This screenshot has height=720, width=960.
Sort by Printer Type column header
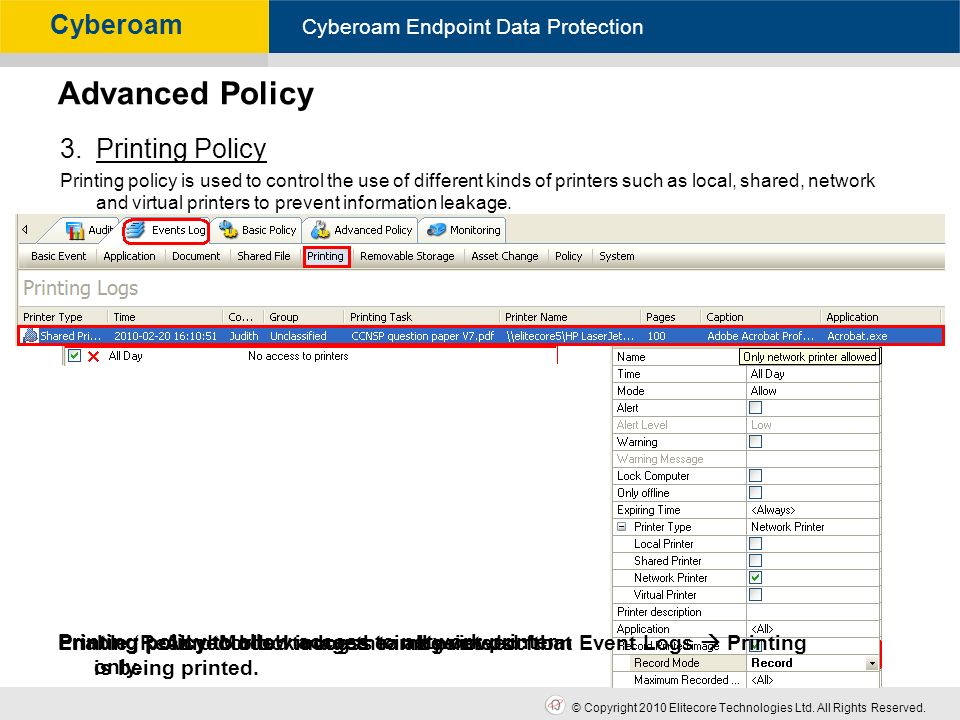[63, 317]
